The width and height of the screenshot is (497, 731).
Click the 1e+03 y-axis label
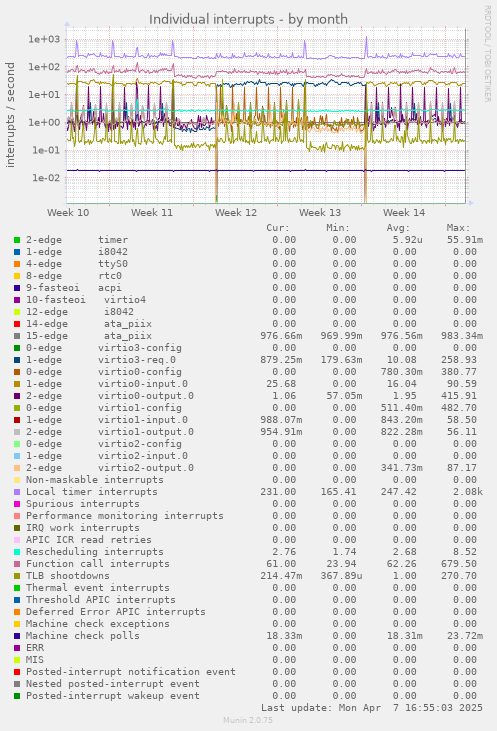[x=44, y=39]
